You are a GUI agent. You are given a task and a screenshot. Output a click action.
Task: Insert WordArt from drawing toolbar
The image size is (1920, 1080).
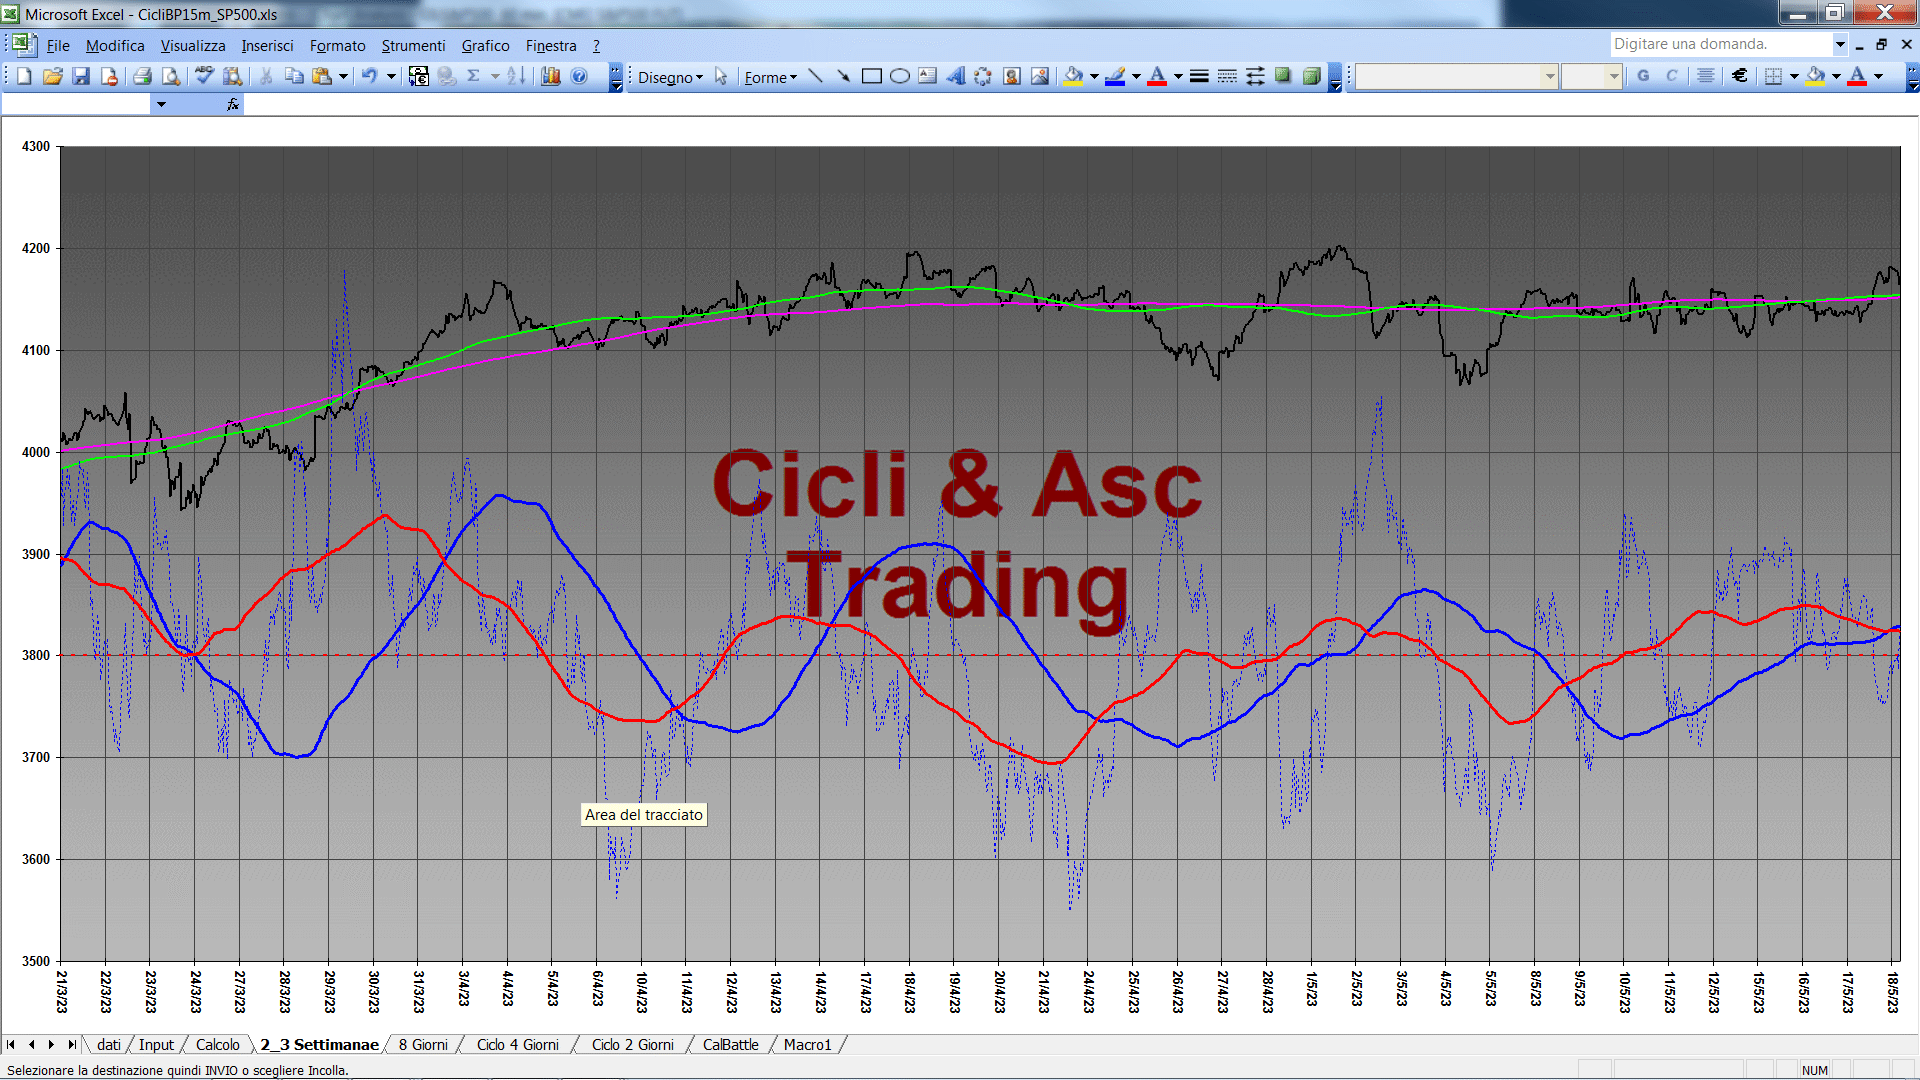click(956, 76)
